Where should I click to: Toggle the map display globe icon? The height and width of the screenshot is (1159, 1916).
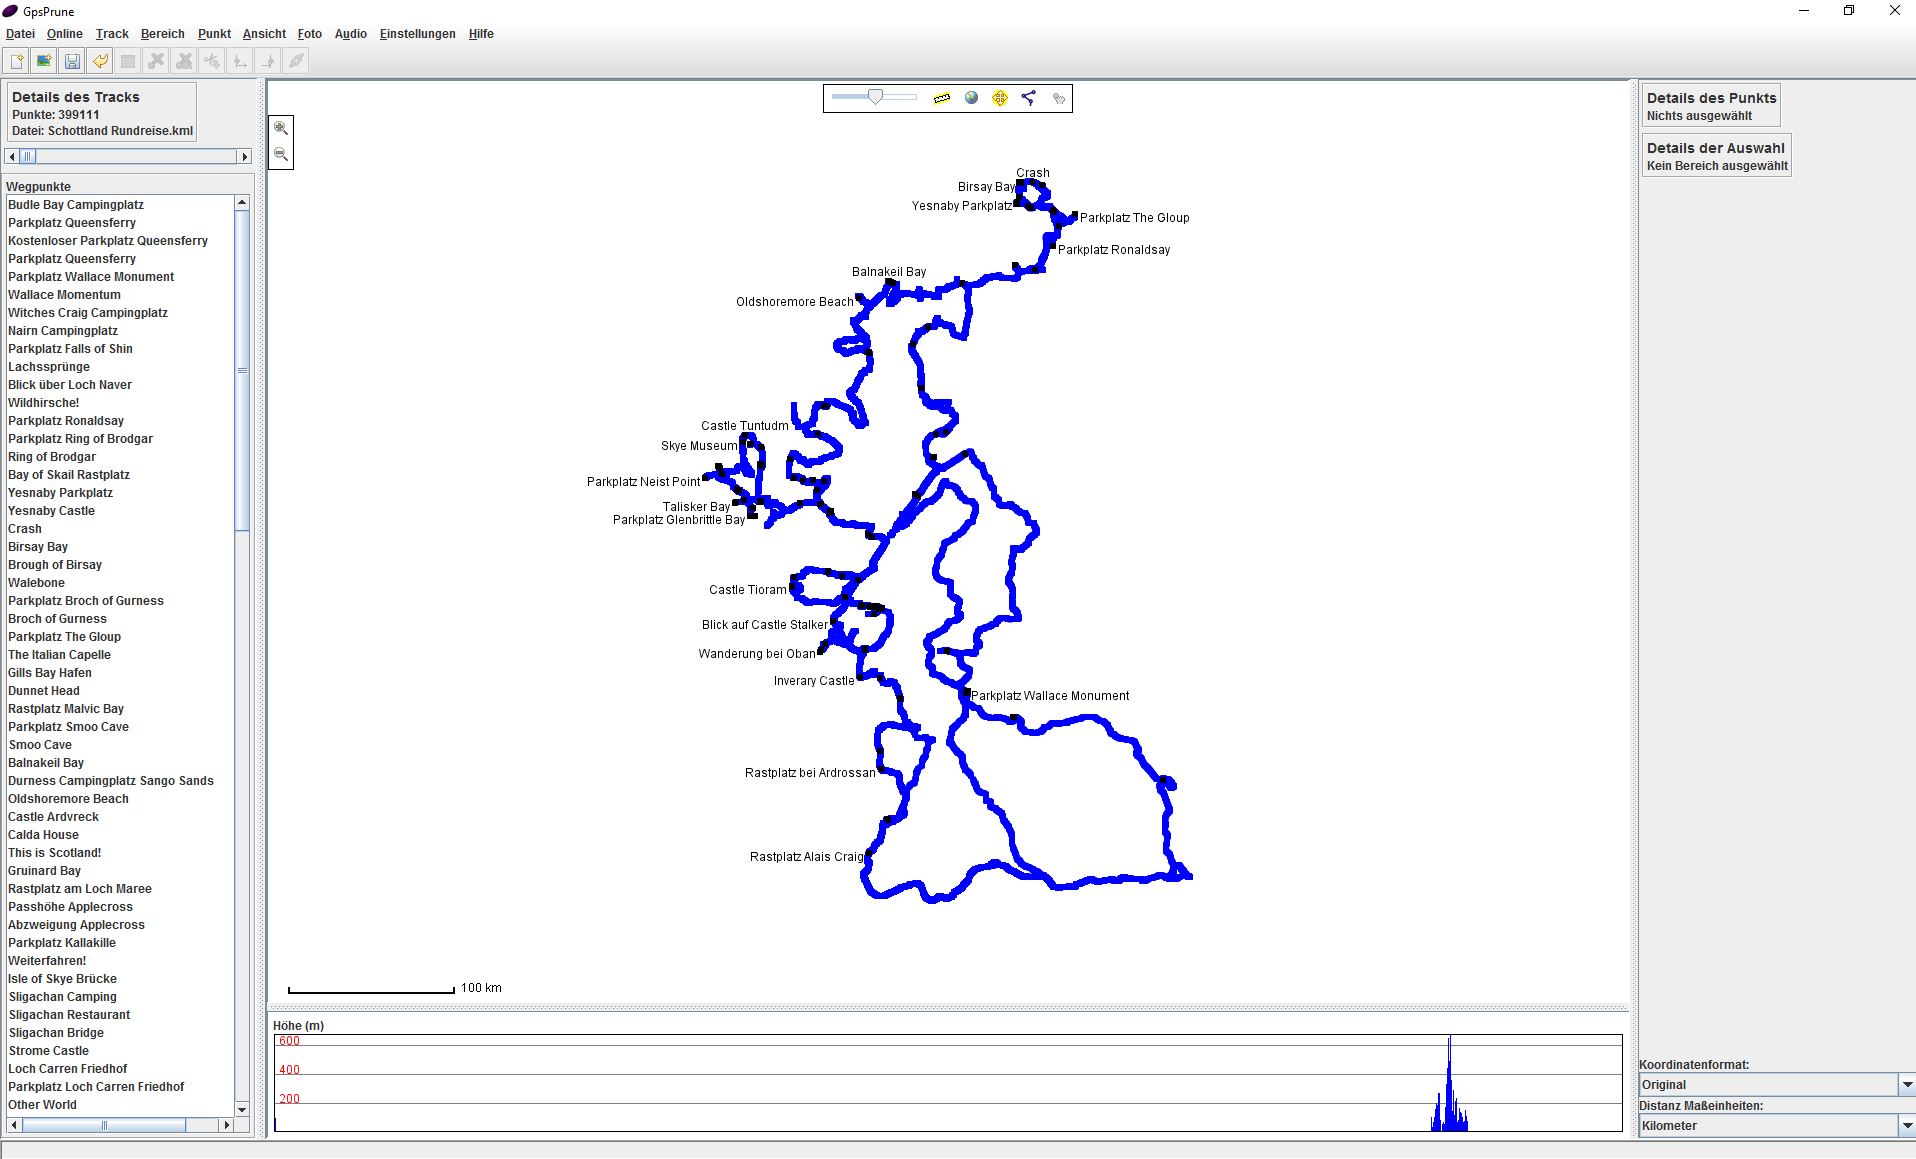971,98
